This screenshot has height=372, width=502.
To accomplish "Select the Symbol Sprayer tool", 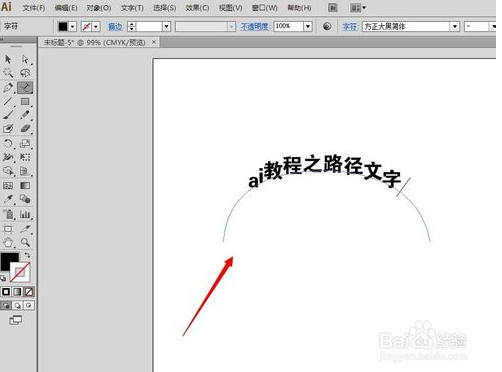I will (8, 214).
